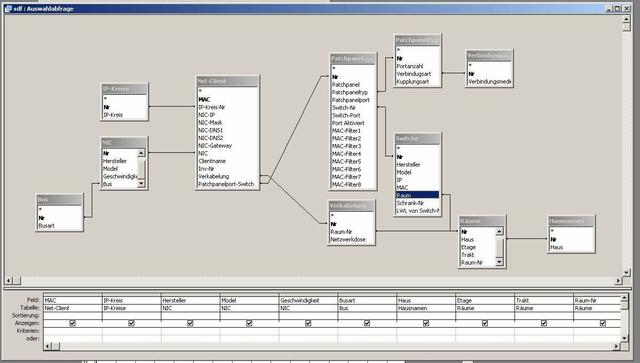Click NIC table's scroll down arrow
The width and height of the screenshot is (640, 363).
pos(141,184)
